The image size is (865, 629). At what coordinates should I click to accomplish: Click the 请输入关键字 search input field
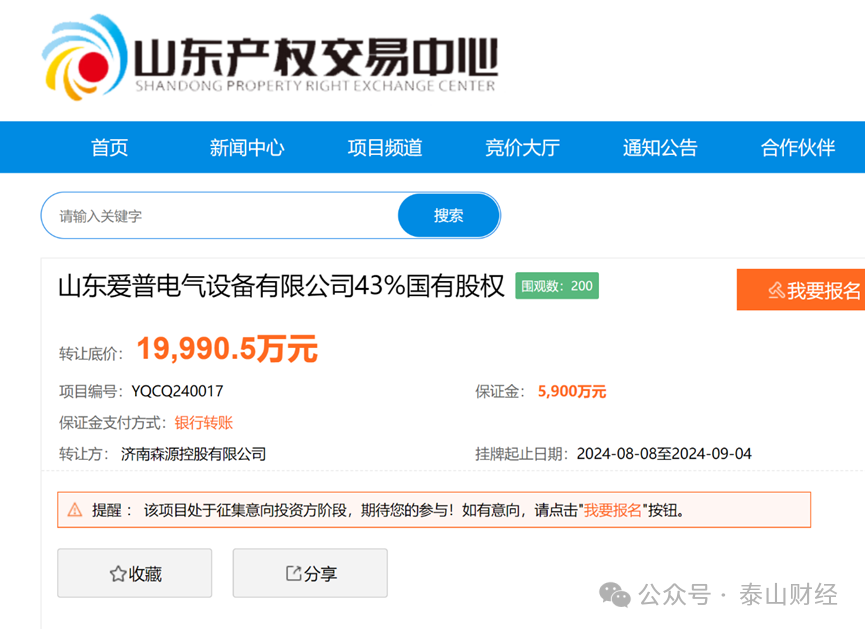pyautogui.click(x=200, y=214)
